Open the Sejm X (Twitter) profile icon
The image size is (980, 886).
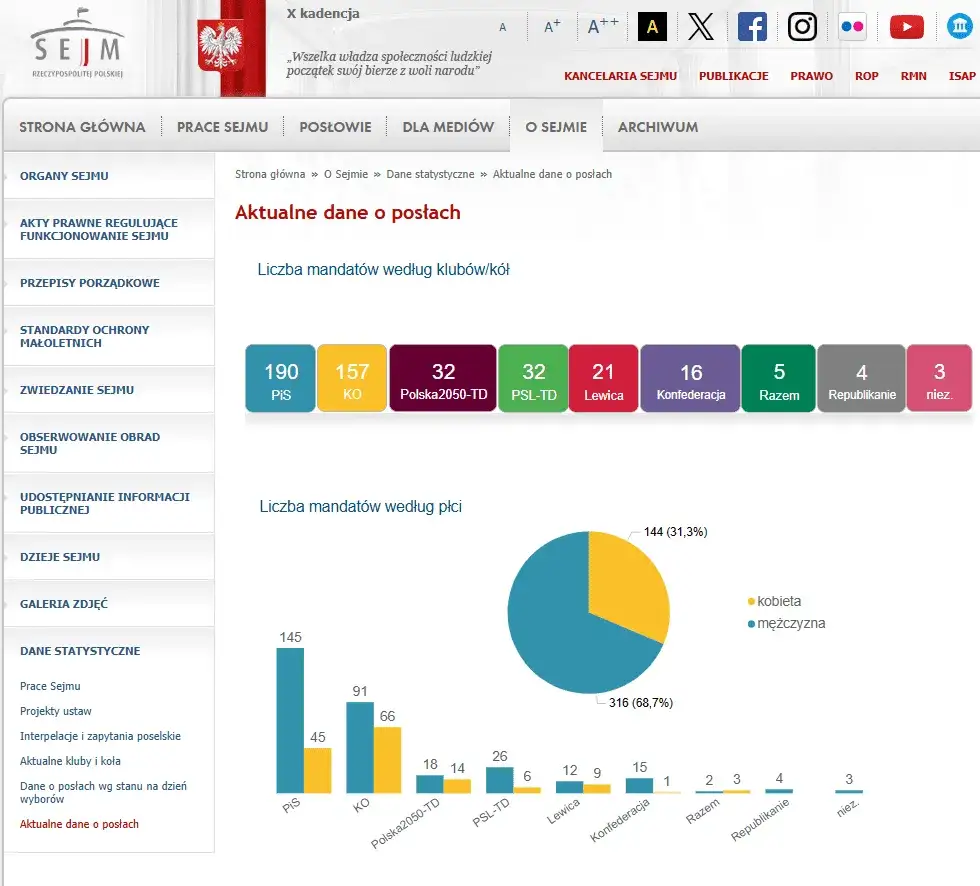(701, 27)
